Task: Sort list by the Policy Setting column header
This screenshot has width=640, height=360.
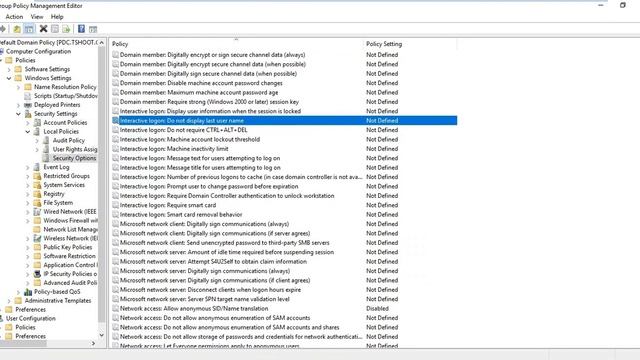Action: (x=410, y=44)
